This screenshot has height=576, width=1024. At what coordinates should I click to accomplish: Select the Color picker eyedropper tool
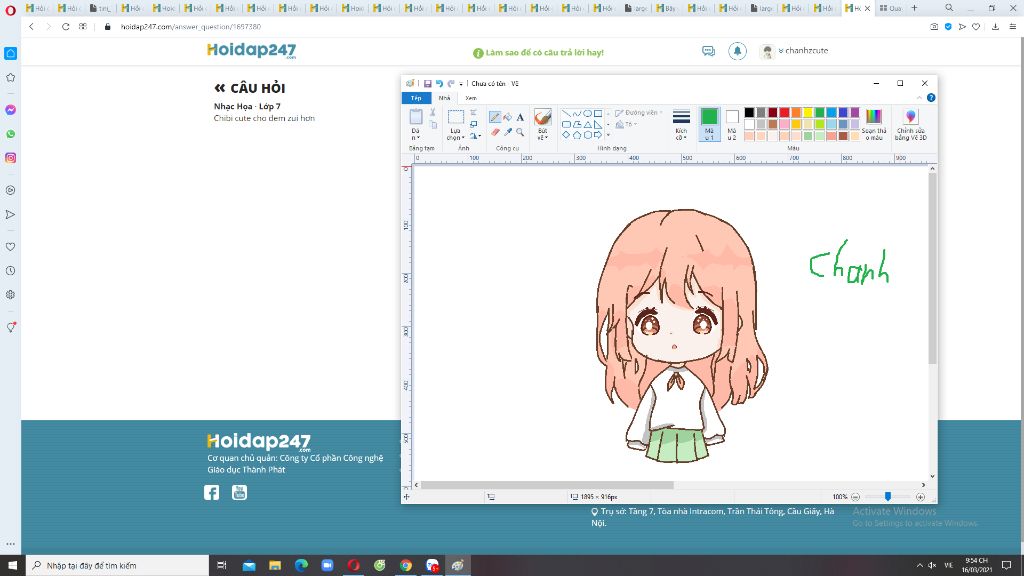[x=507, y=132]
